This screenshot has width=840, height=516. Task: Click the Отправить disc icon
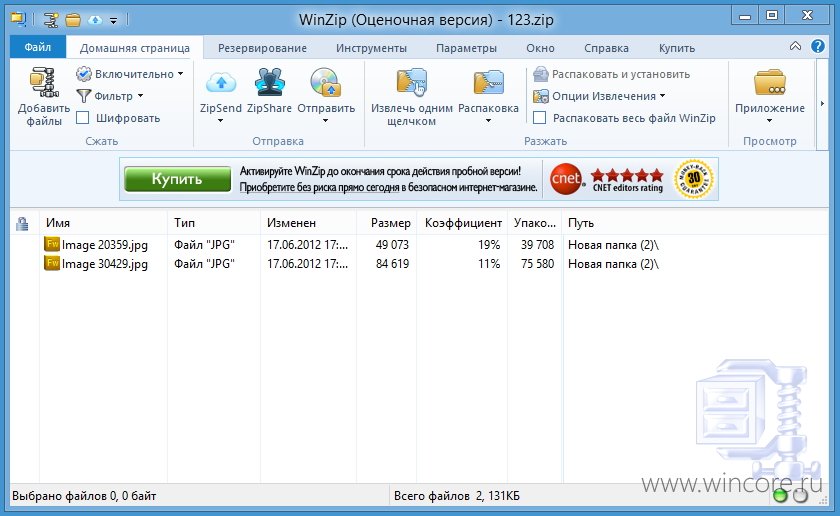click(x=326, y=82)
